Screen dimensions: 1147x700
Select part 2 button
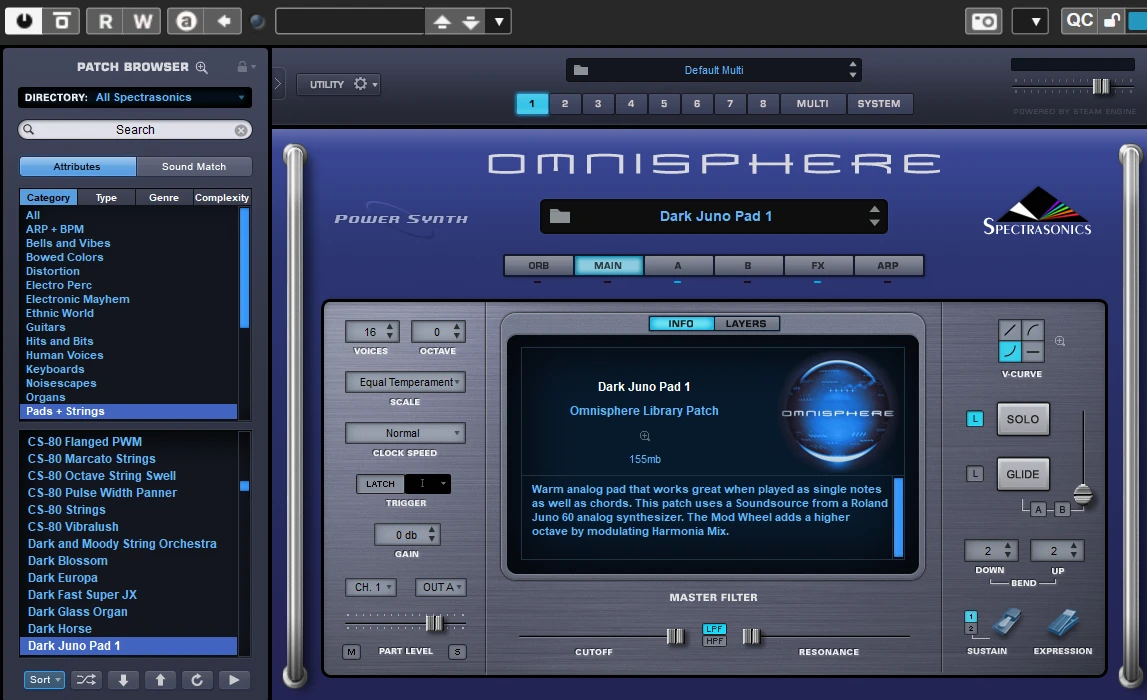coord(565,104)
